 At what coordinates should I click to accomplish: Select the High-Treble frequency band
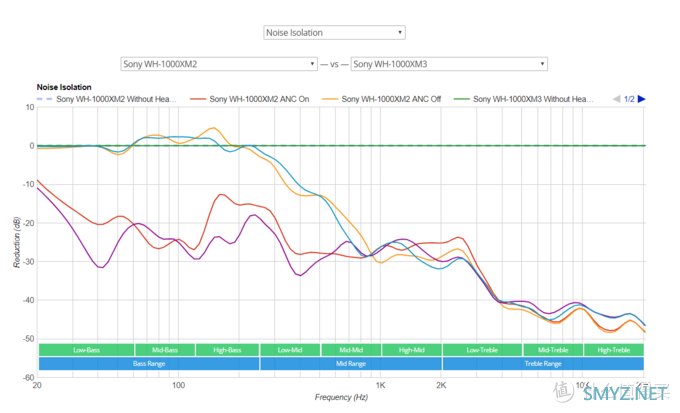point(614,350)
